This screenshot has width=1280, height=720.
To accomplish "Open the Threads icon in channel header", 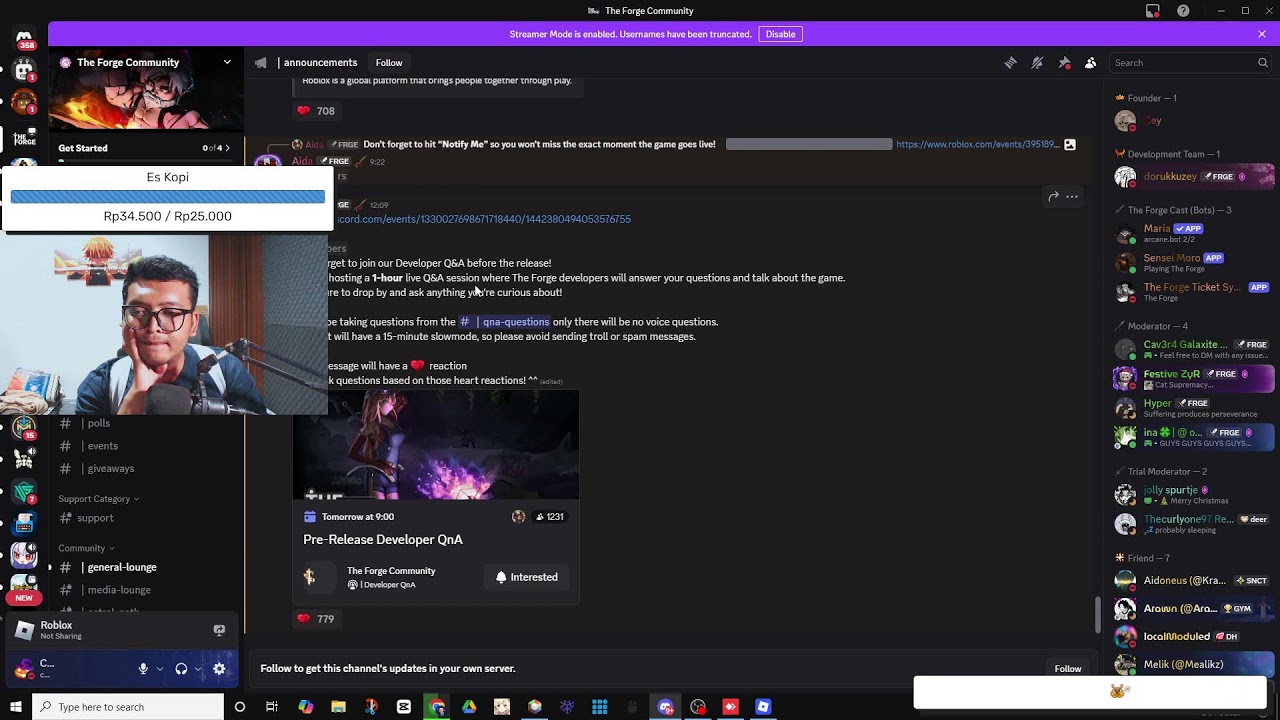I will (x=1010, y=62).
